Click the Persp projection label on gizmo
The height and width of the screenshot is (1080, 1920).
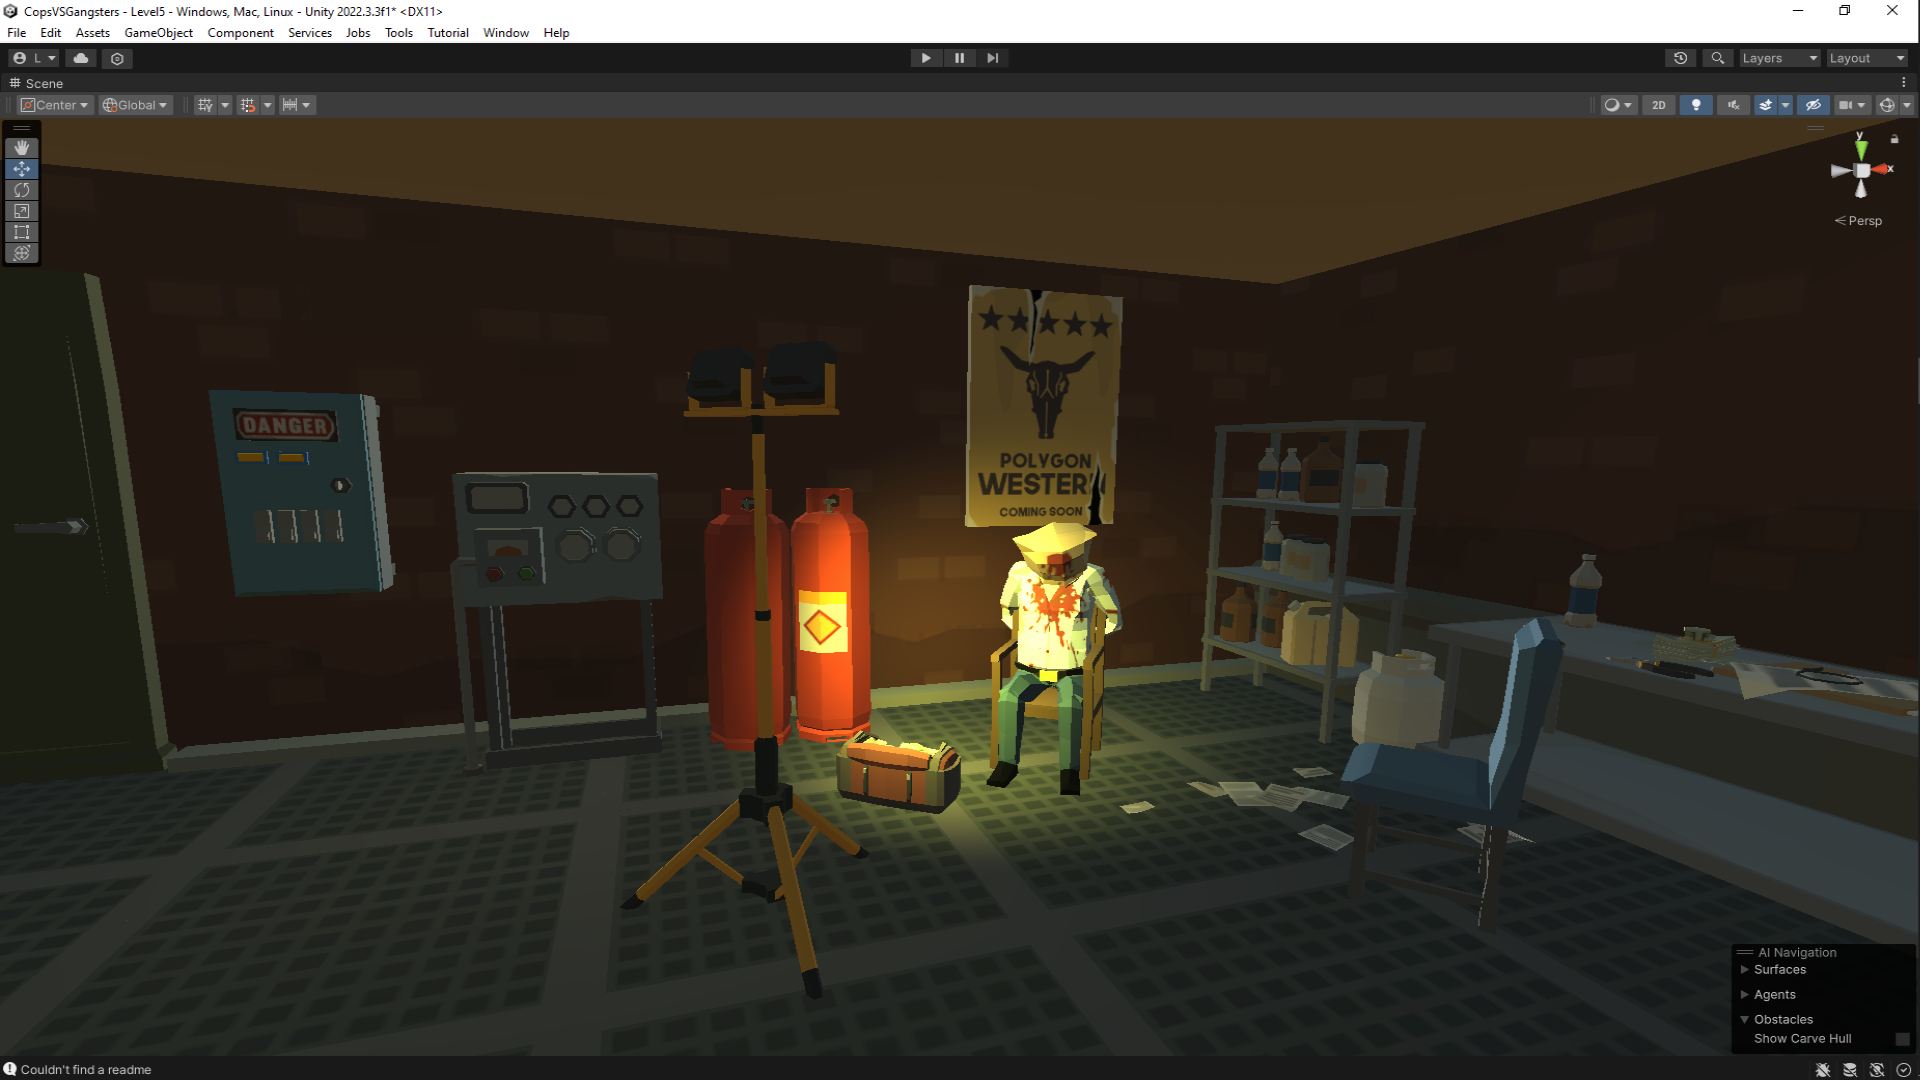(x=1864, y=221)
